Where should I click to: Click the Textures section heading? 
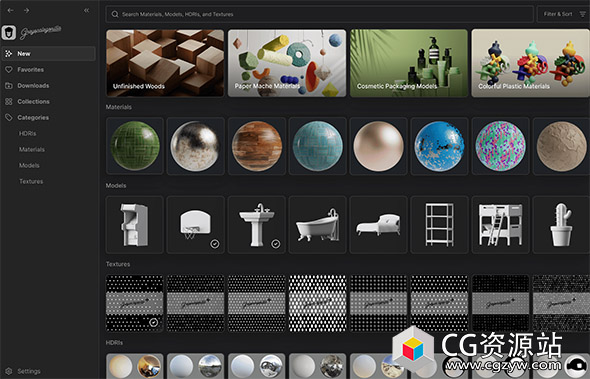118,264
